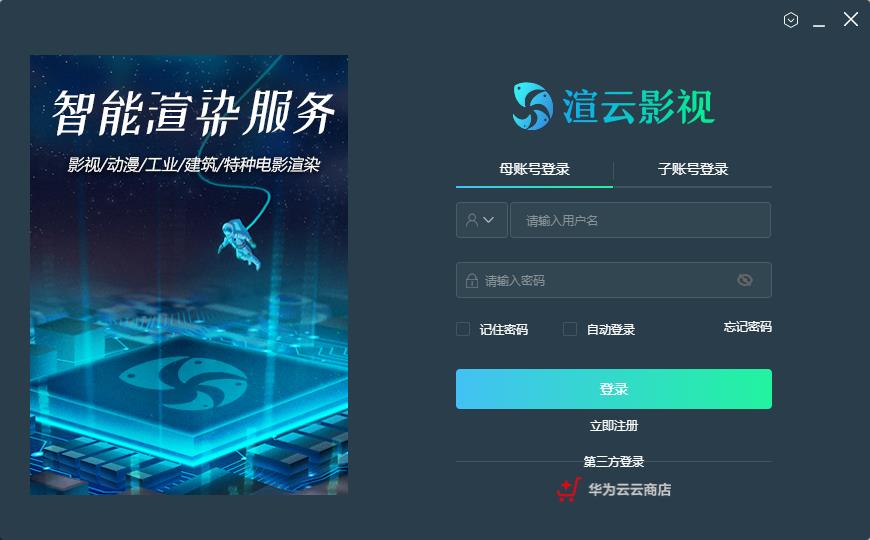Screen dimensions: 870x540
Task: Focus the 请输入用户名 input field
Action: pyautogui.click(x=640, y=220)
